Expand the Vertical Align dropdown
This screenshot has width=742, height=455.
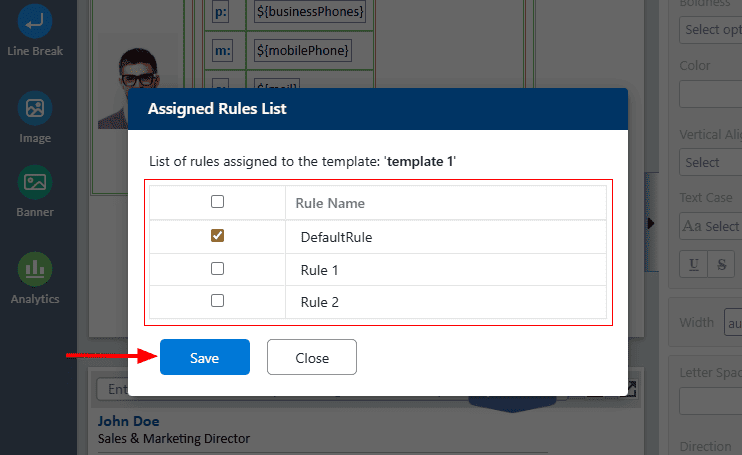[711, 162]
